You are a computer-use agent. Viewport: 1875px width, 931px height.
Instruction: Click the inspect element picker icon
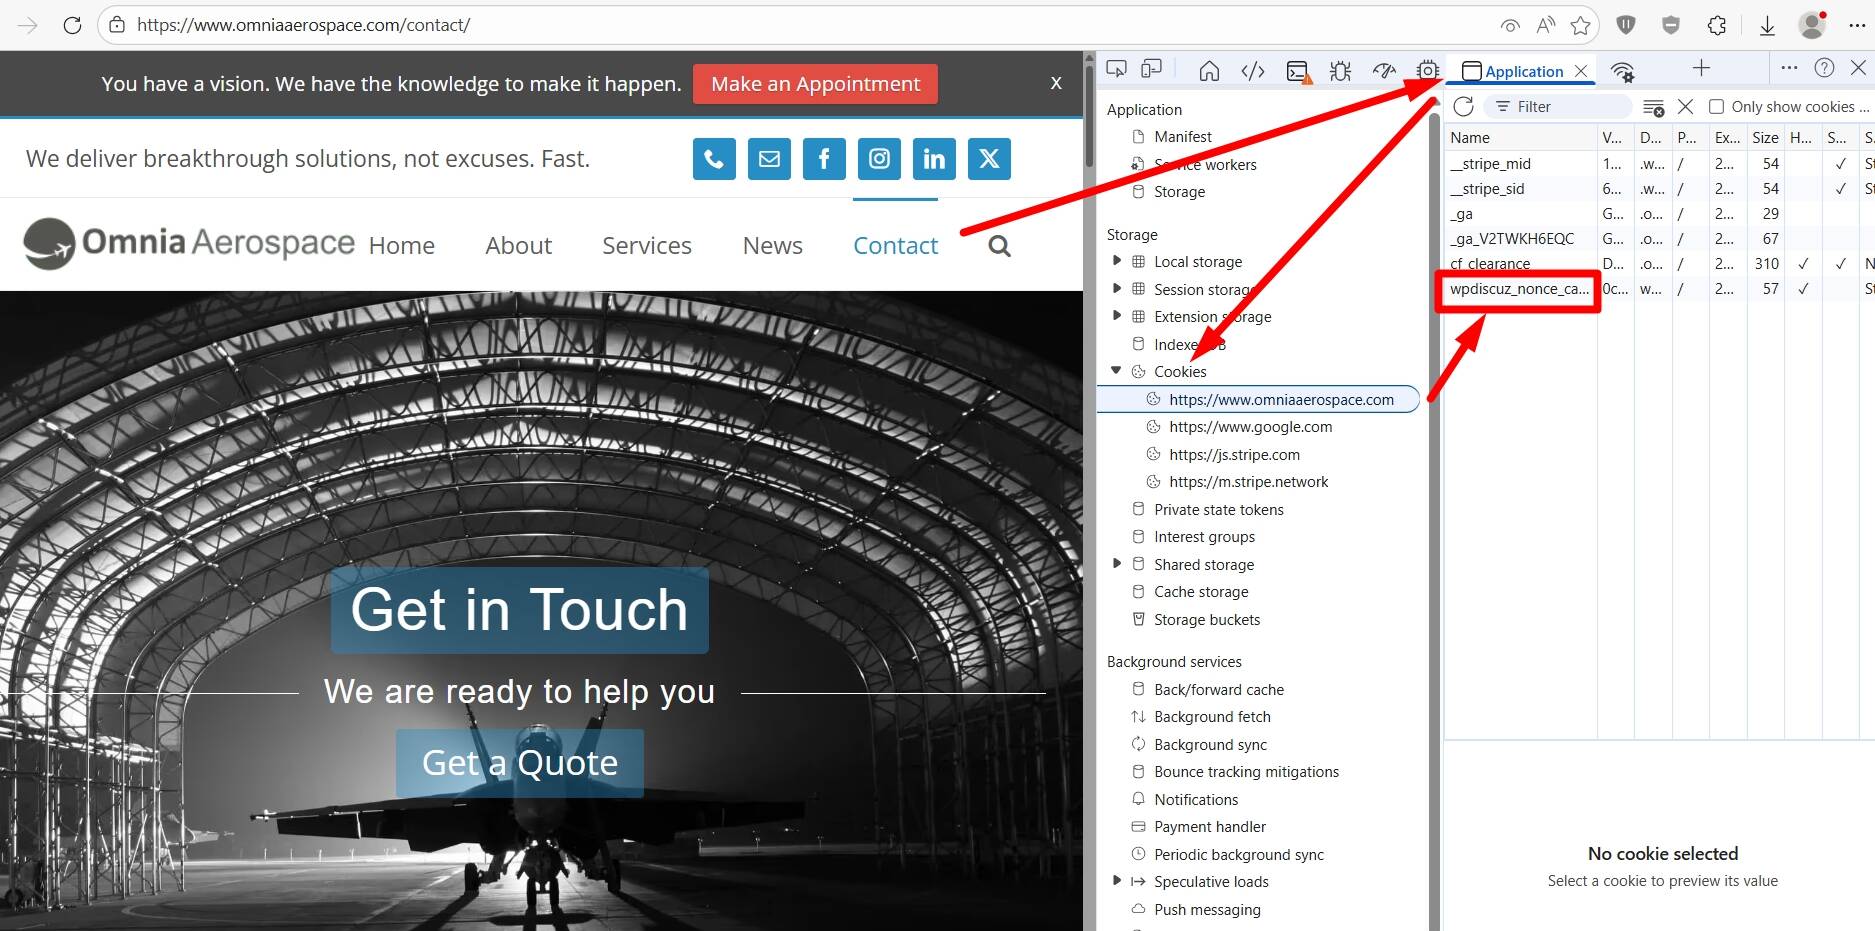point(1116,69)
